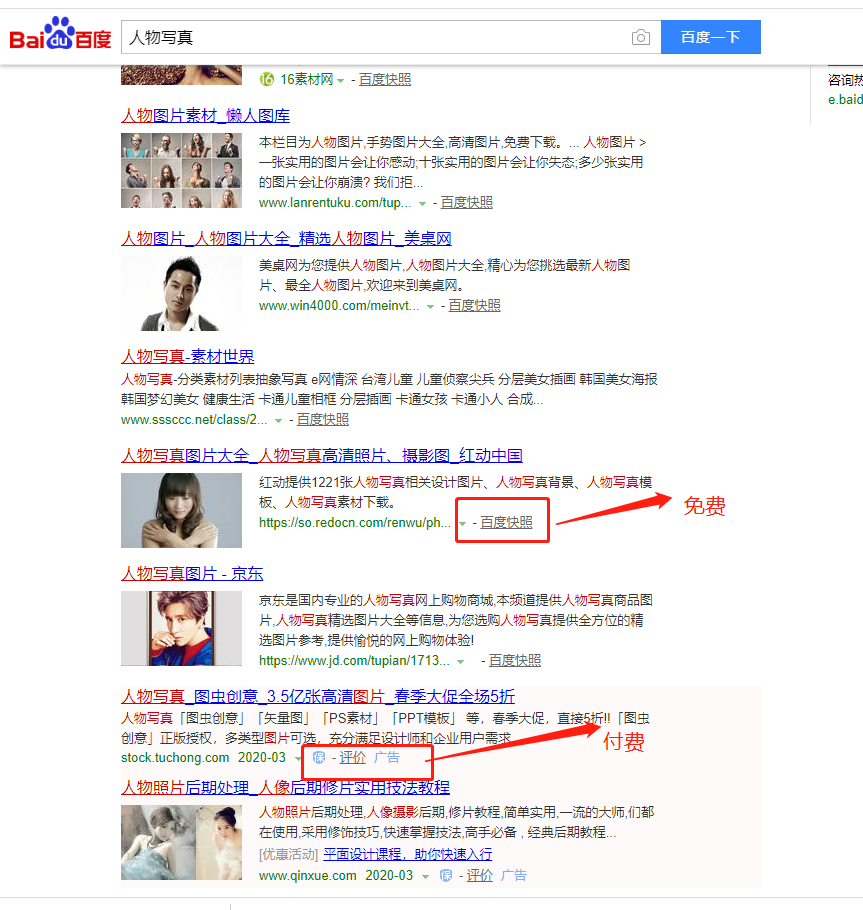The width and height of the screenshot is (863, 910).
Task: Open the 图虫创意 3.5亿张高清图片 ad title
Action: pos(318,696)
